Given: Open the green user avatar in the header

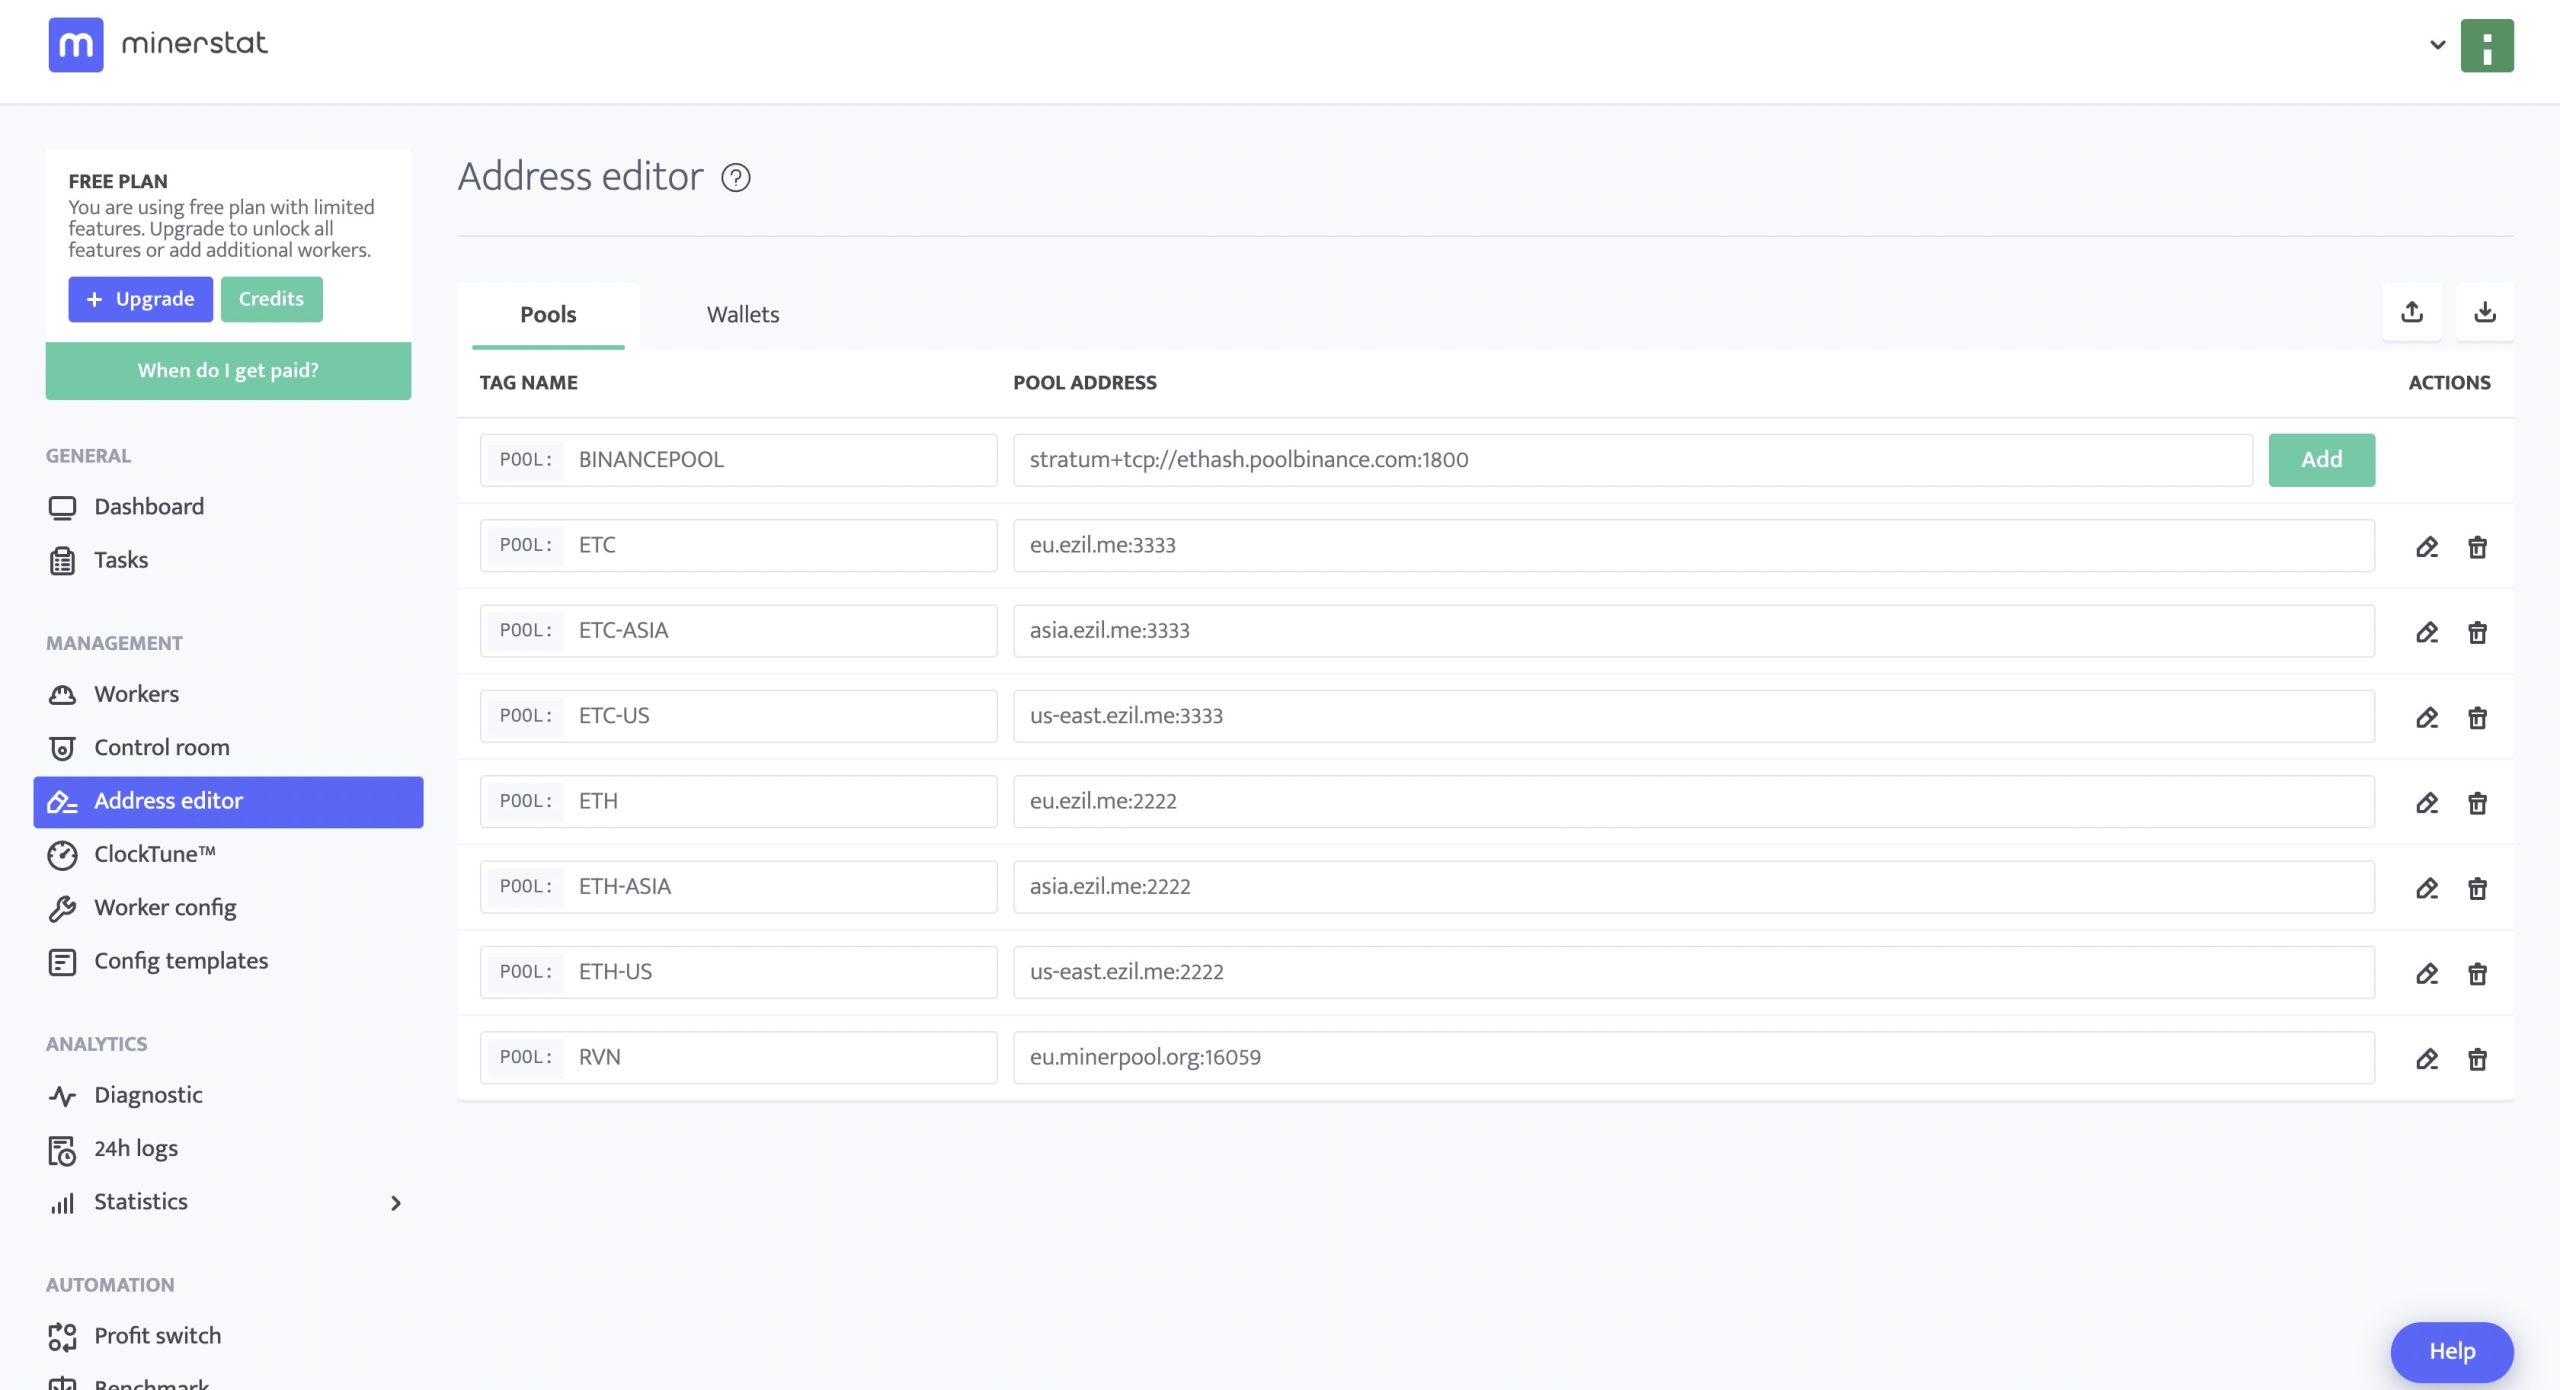Looking at the screenshot, I should point(2487,46).
